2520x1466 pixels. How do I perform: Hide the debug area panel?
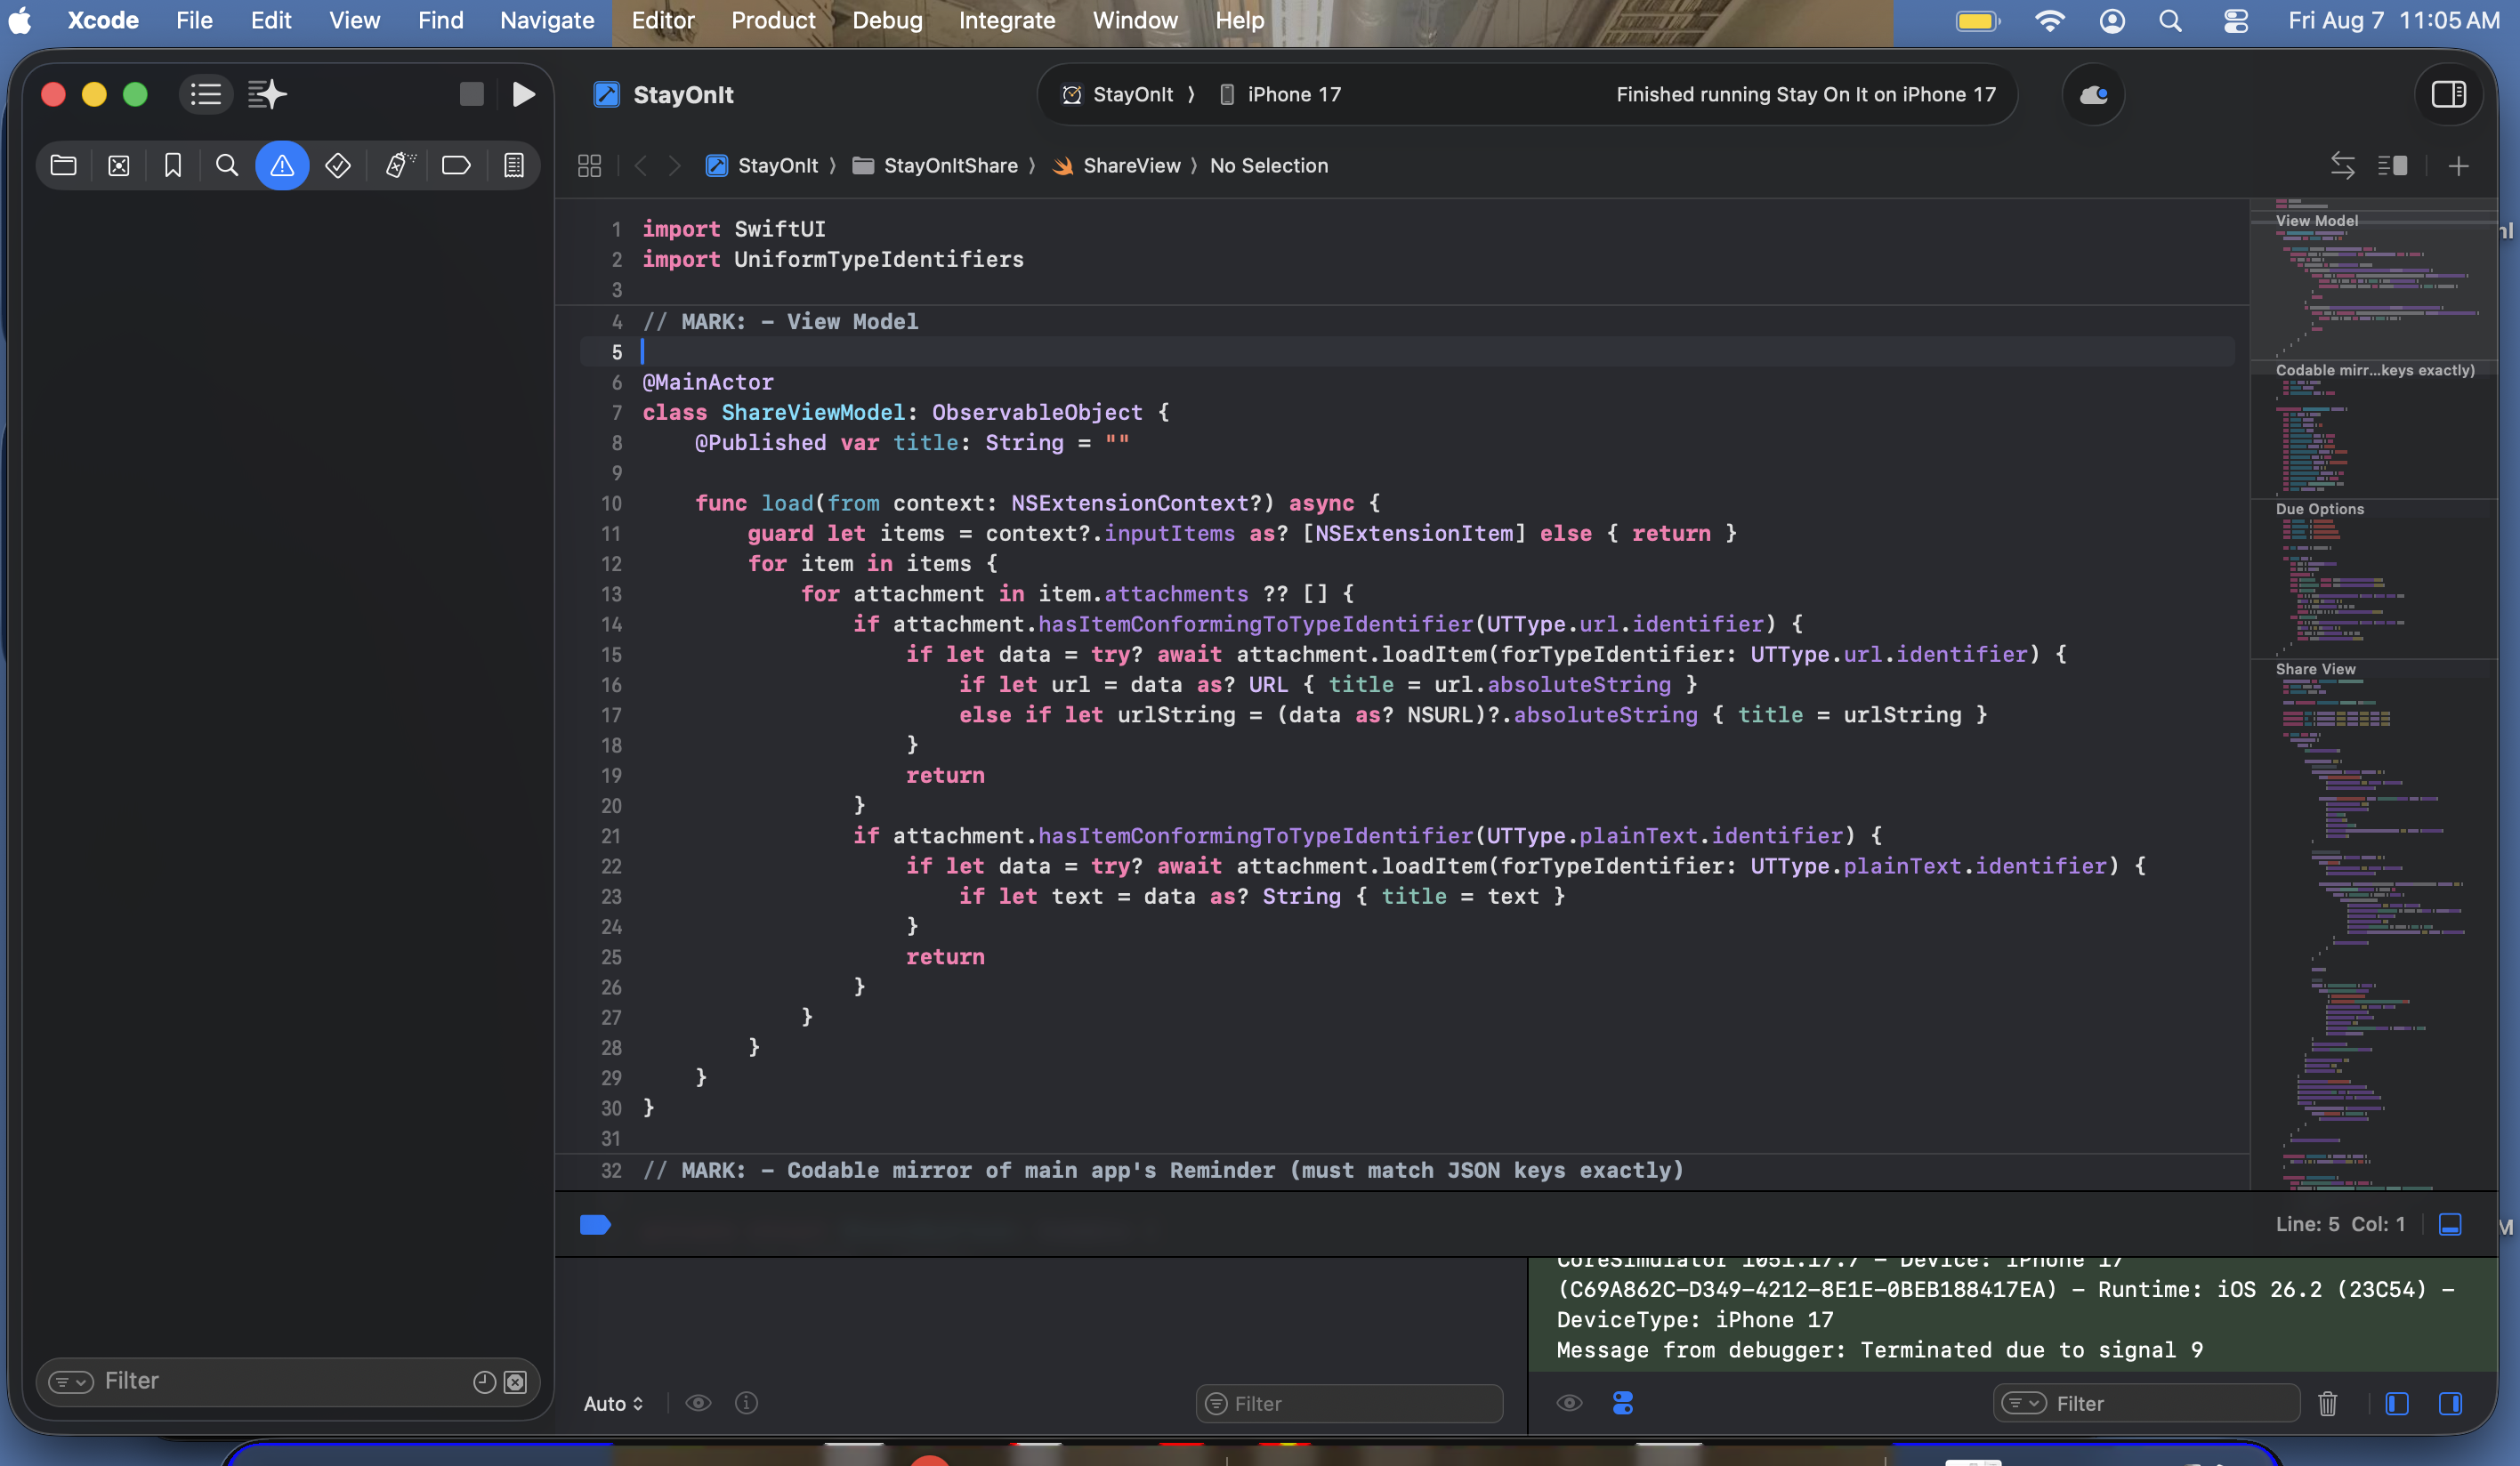pyautogui.click(x=2450, y=1224)
